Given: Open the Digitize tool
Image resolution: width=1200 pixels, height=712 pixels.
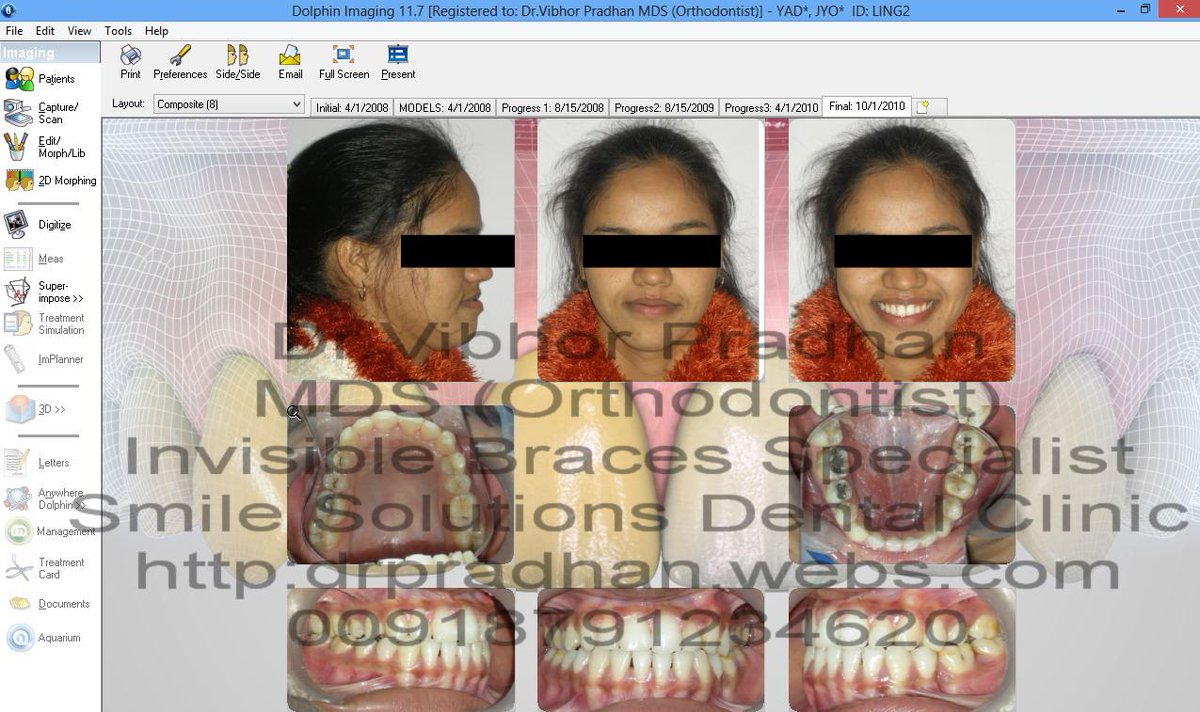Looking at the screenshot, I should pos(38,225).
